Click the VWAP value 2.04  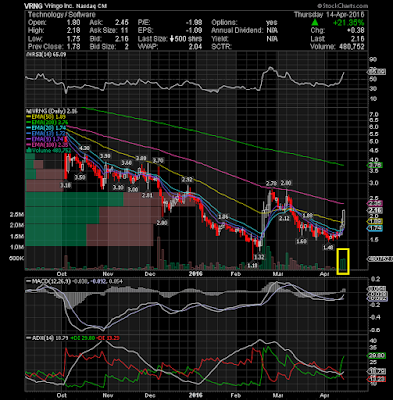(195, 47)
